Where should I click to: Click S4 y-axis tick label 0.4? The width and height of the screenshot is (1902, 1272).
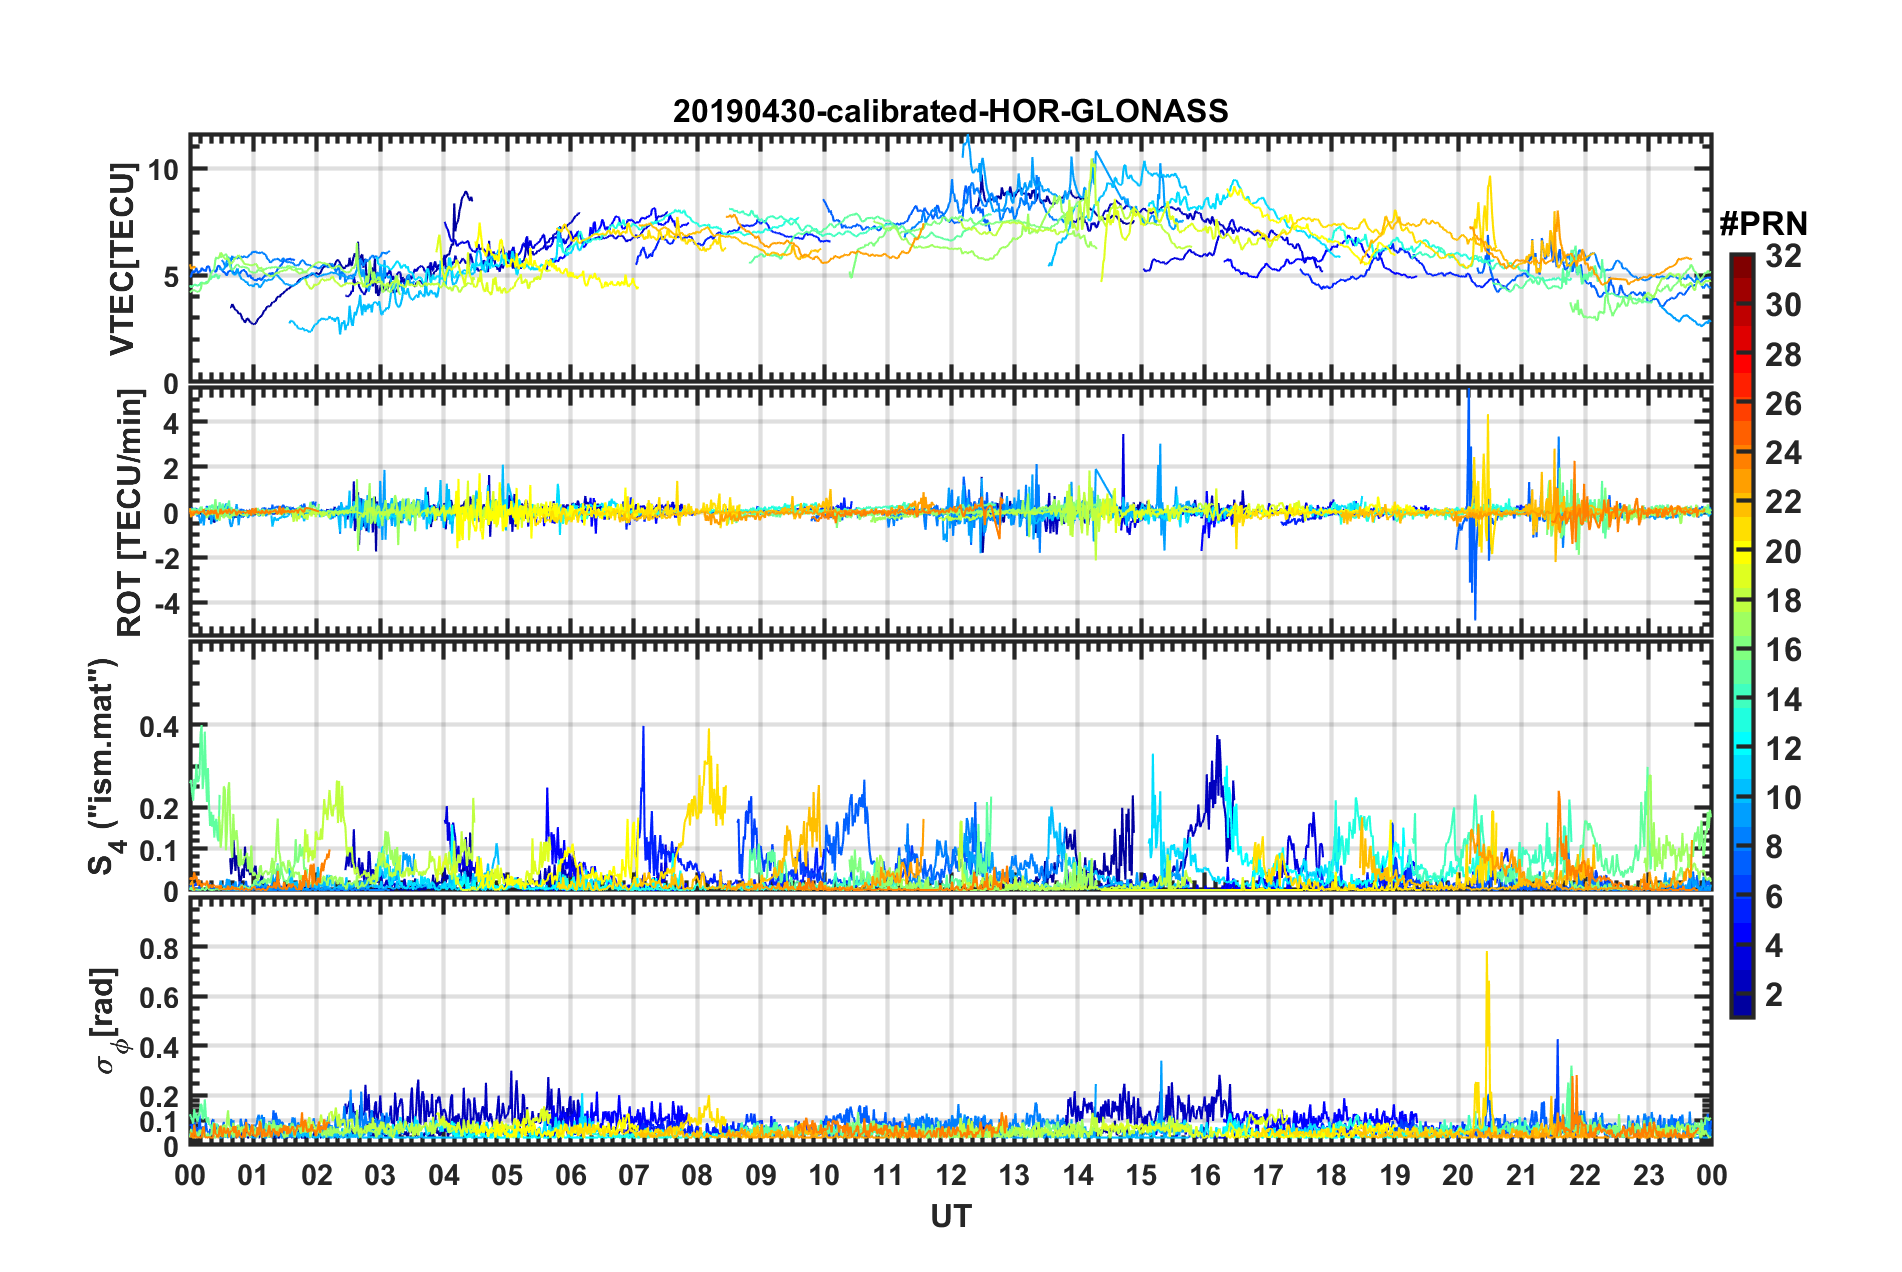point(159,726)
